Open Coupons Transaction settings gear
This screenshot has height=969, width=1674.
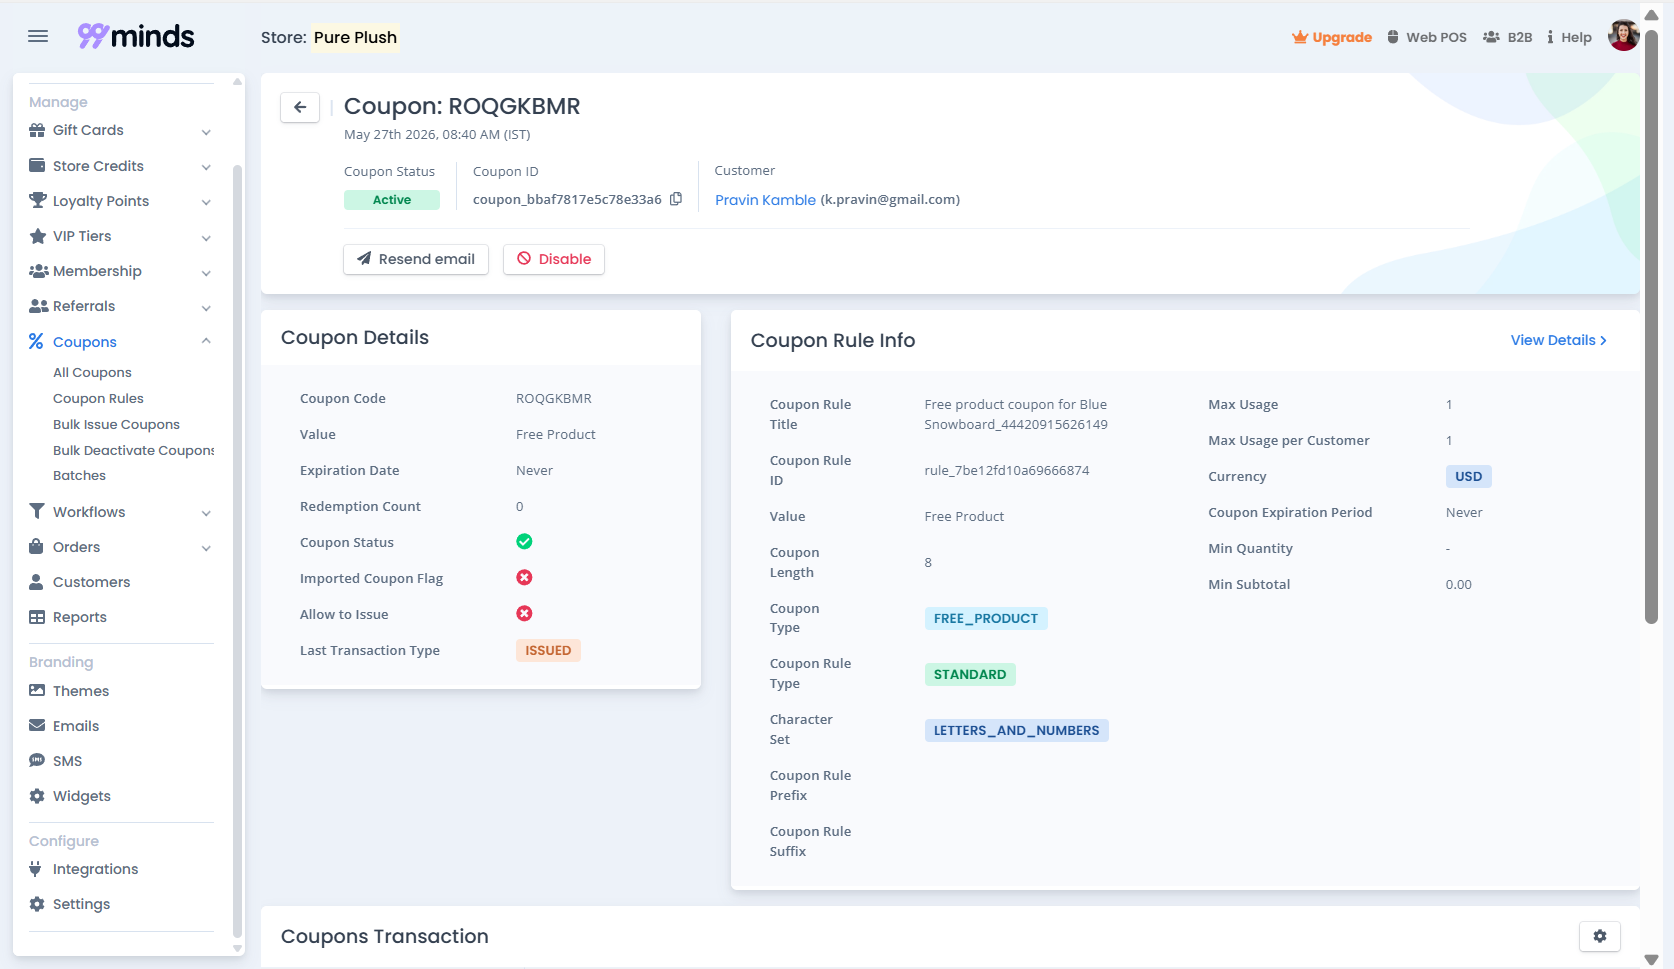[1600, 936]
